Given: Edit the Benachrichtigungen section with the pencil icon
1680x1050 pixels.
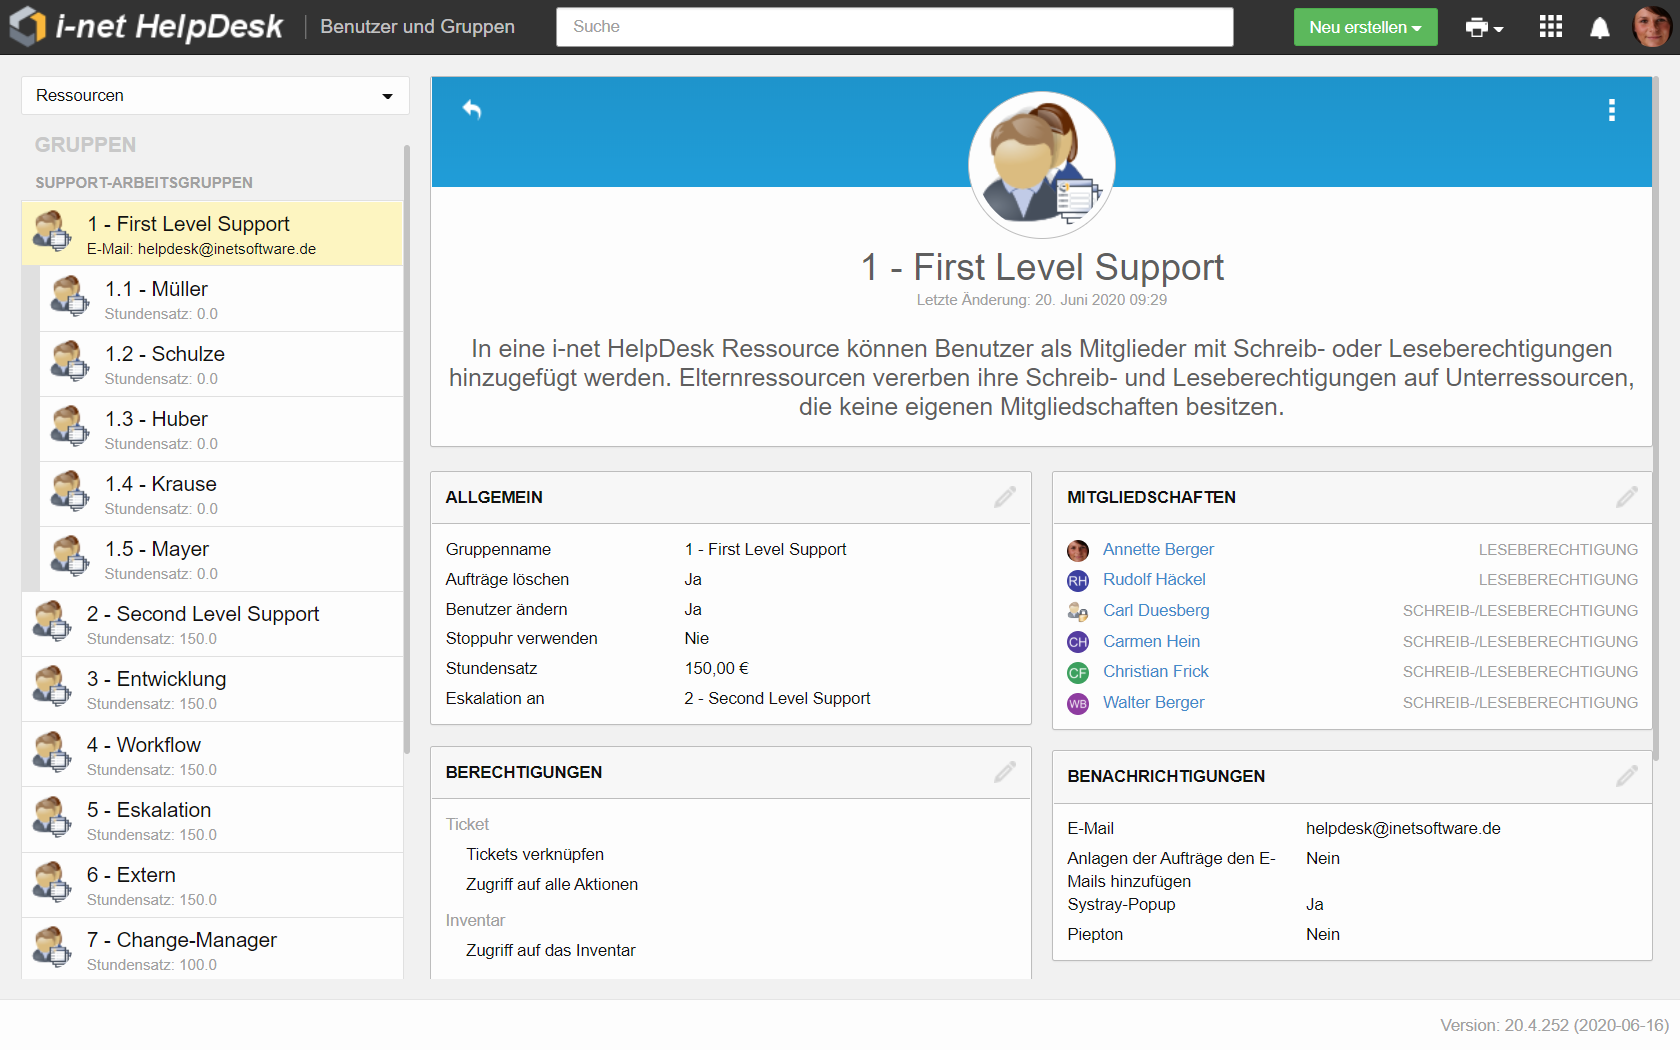Looking at the screenshot, I should [1627, 776].
